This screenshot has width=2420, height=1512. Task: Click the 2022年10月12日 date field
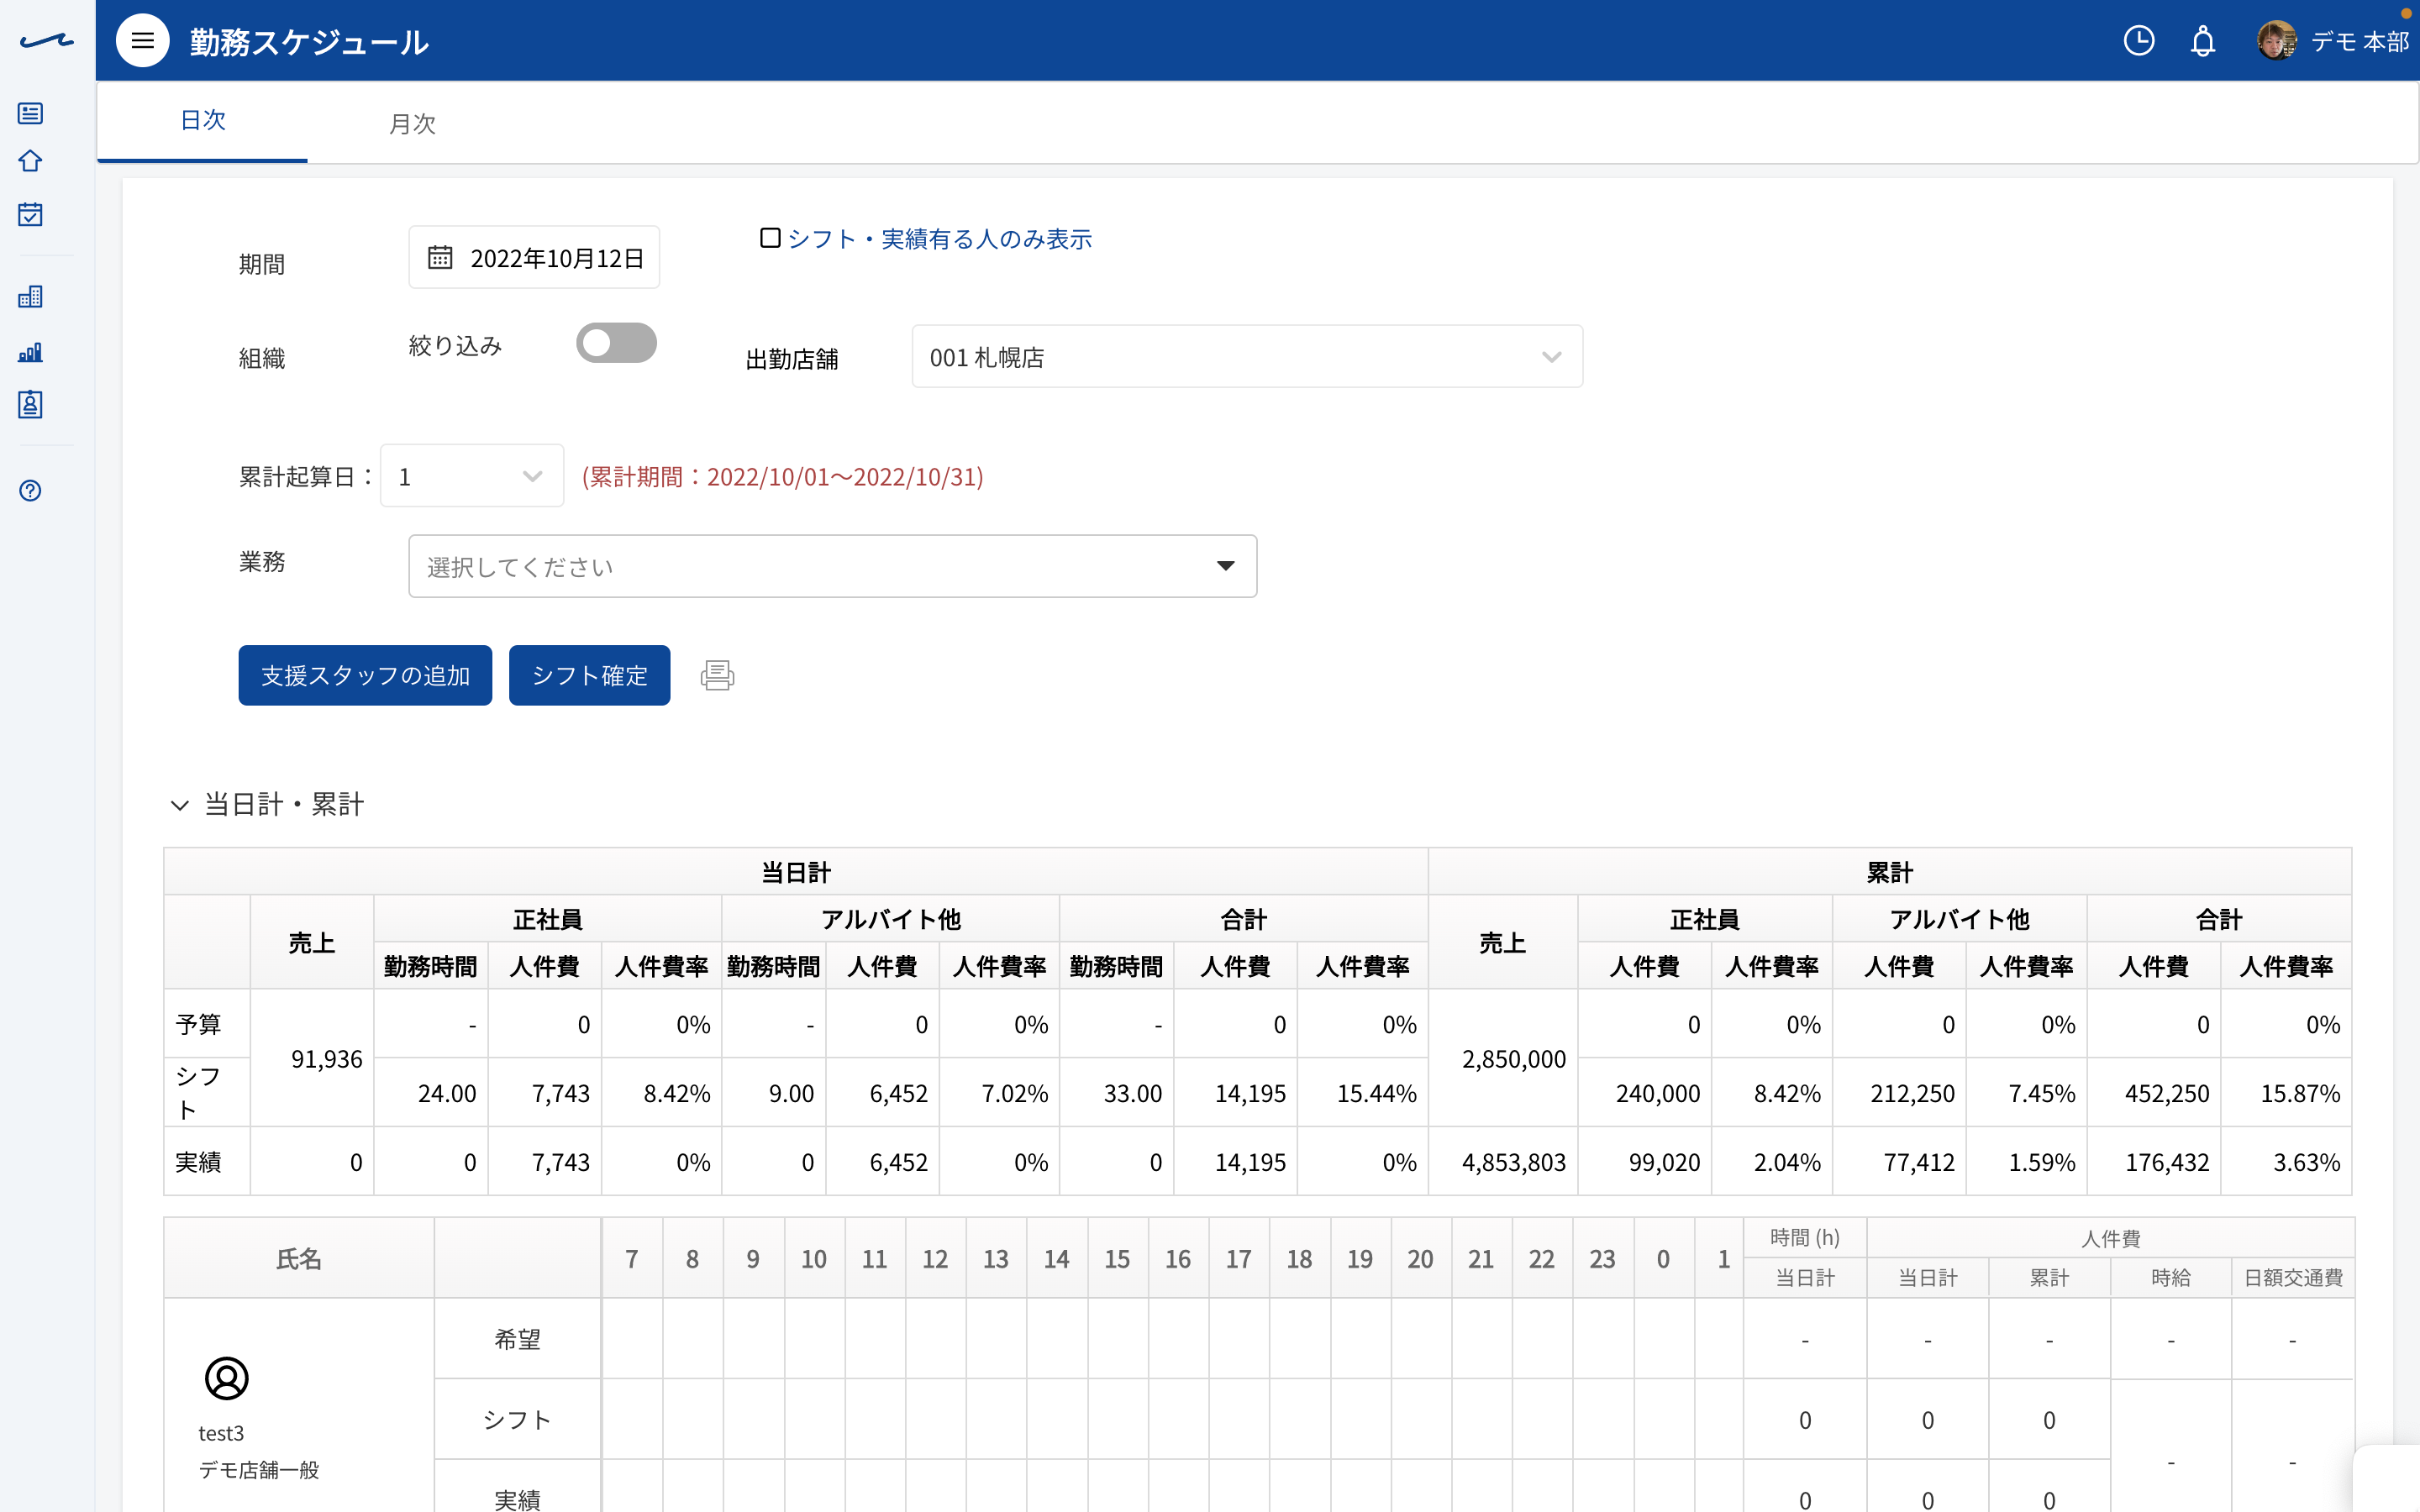(534, 257)
